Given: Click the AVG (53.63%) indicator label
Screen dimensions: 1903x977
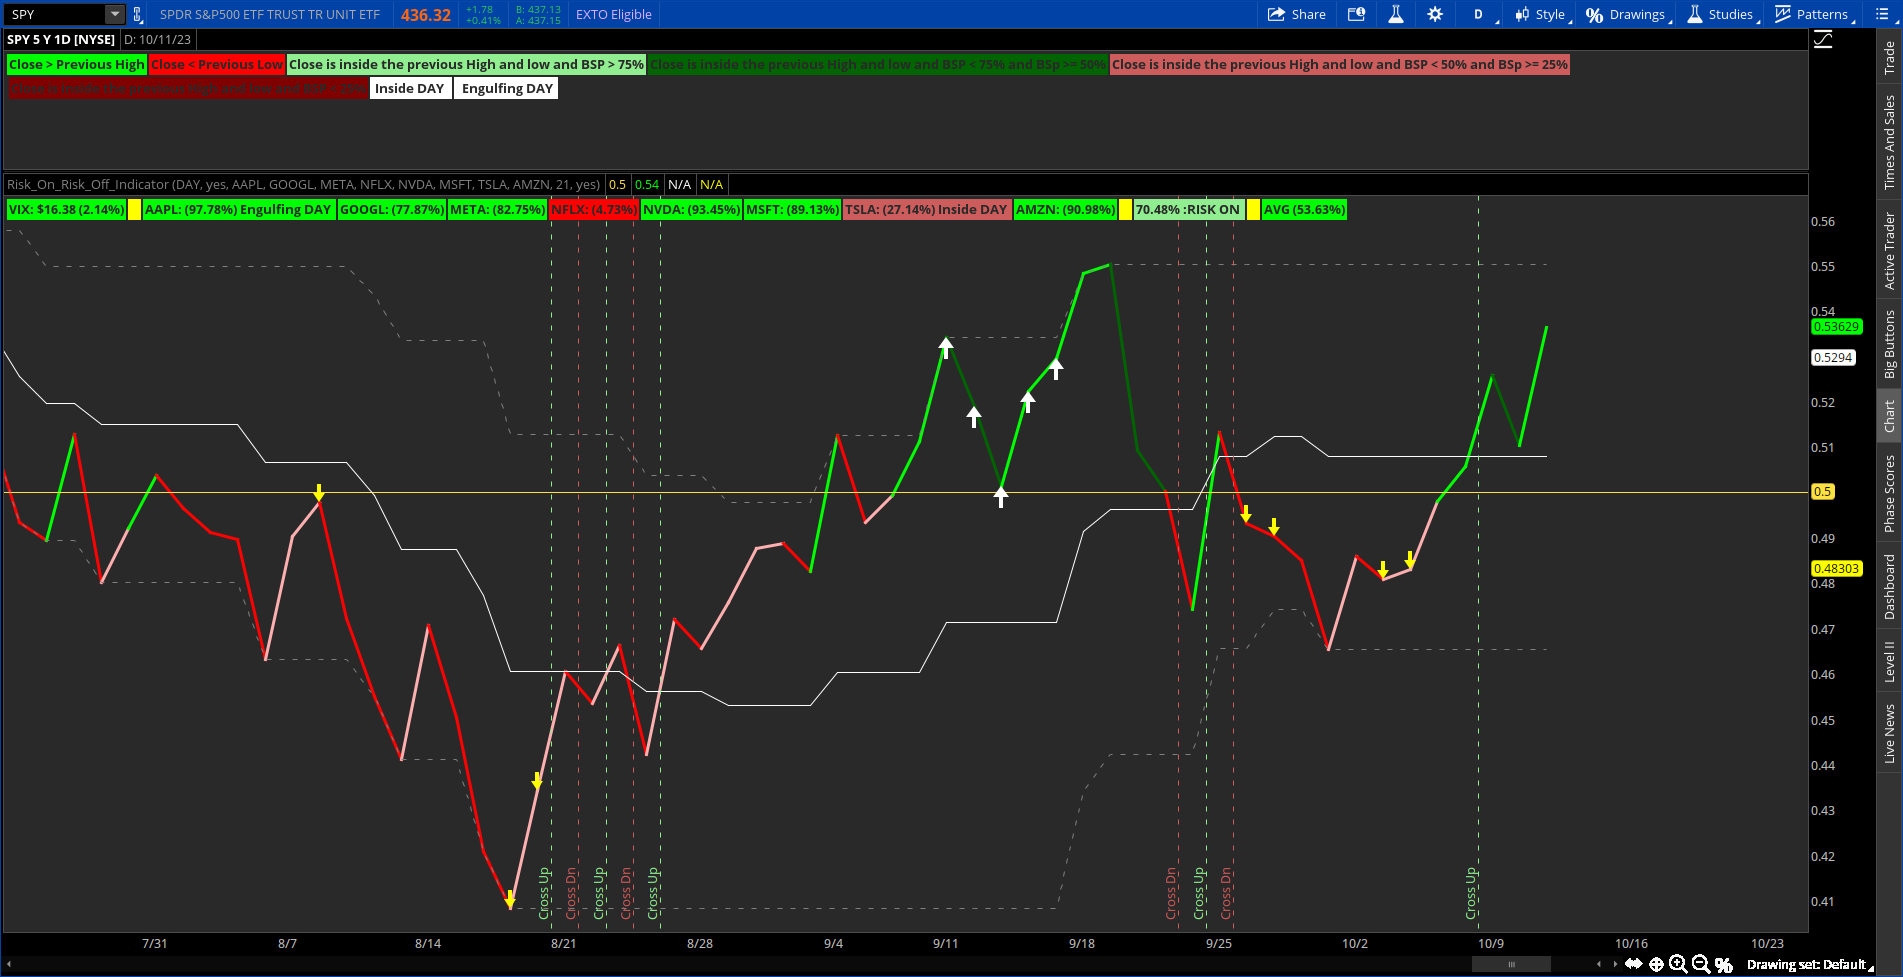Looking at the screenshot, I should pos(1303,210).
